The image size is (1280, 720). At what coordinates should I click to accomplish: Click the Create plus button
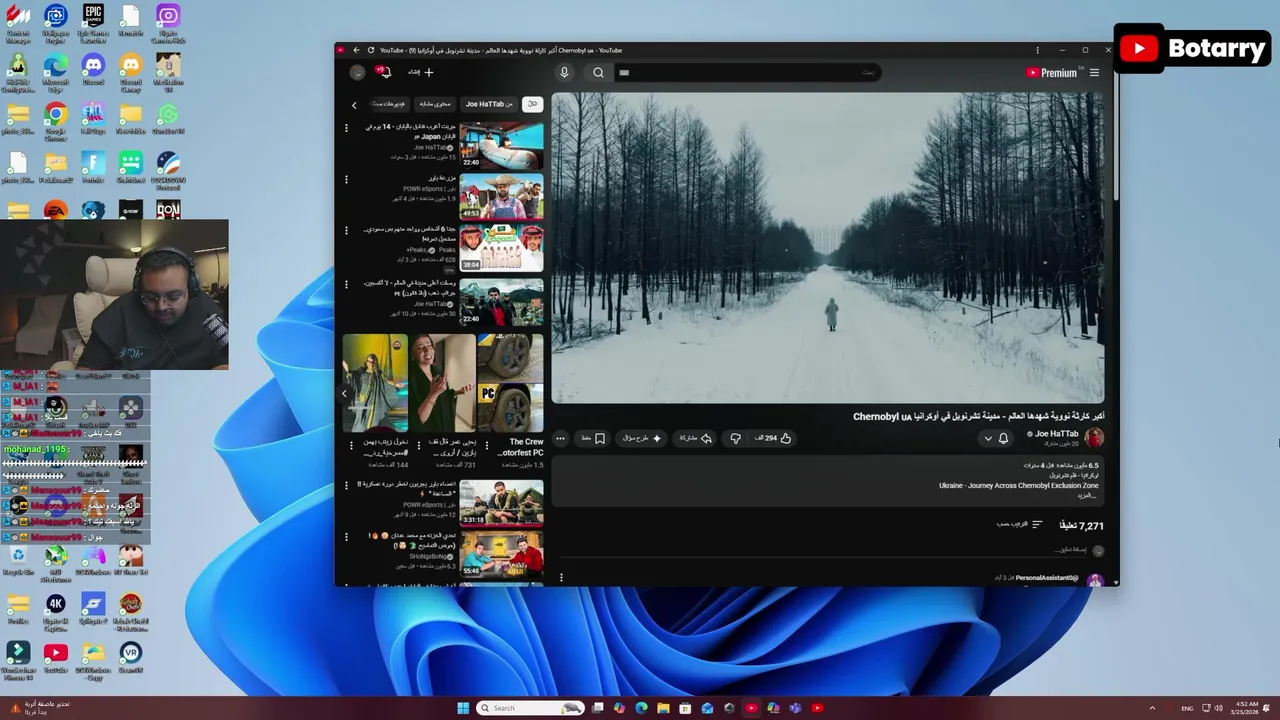pyautogui.click(x=421, y=72)
